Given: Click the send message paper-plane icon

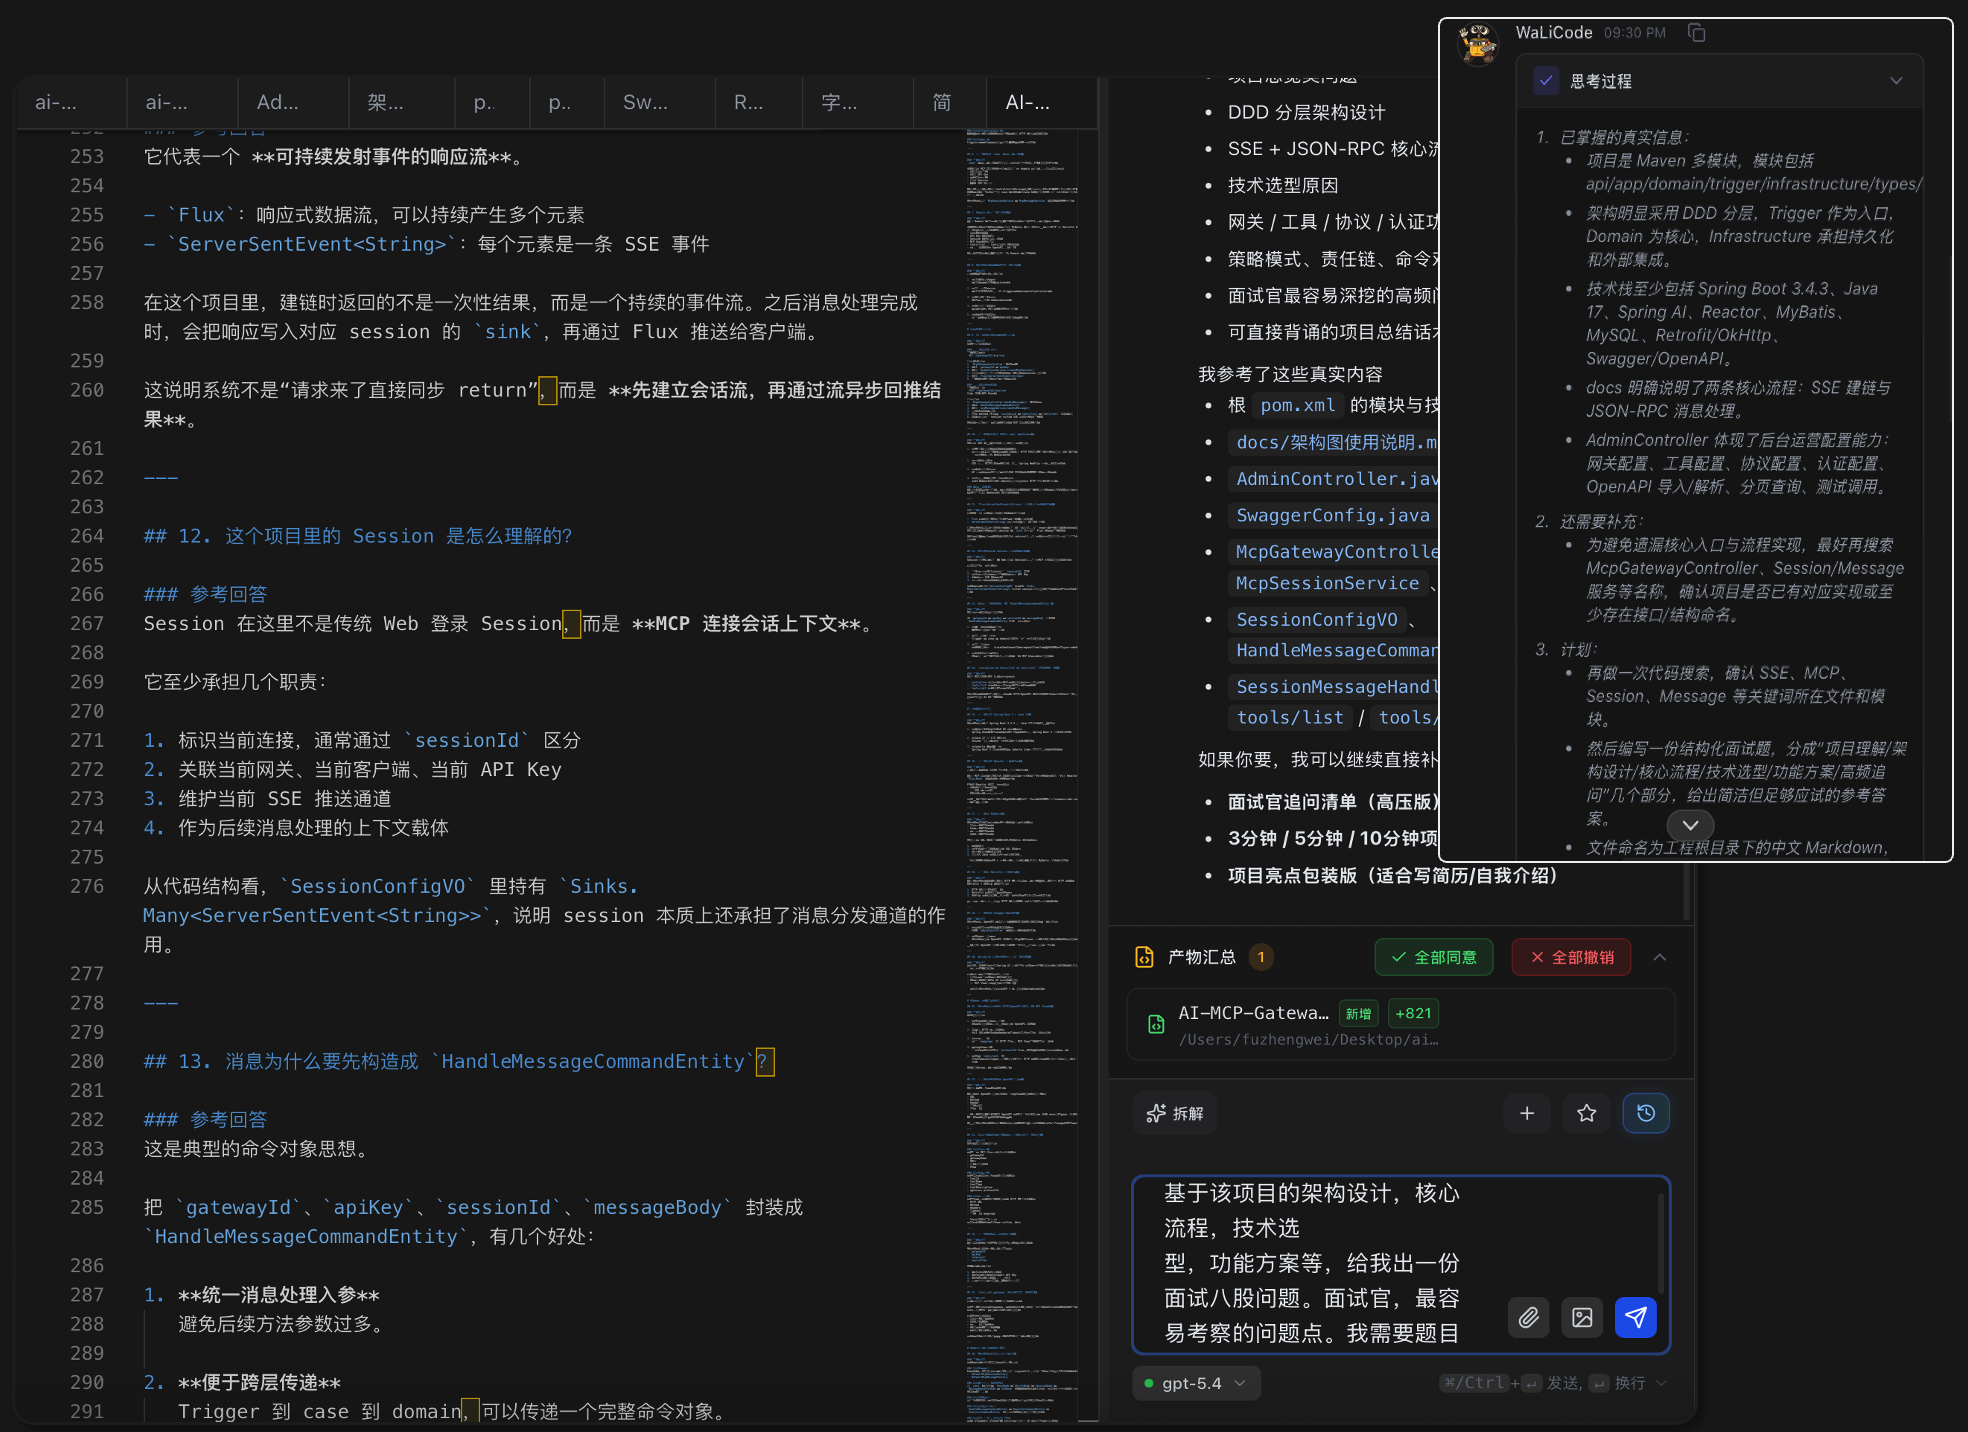Looking at the screenshot, I should point(1635,1317).
